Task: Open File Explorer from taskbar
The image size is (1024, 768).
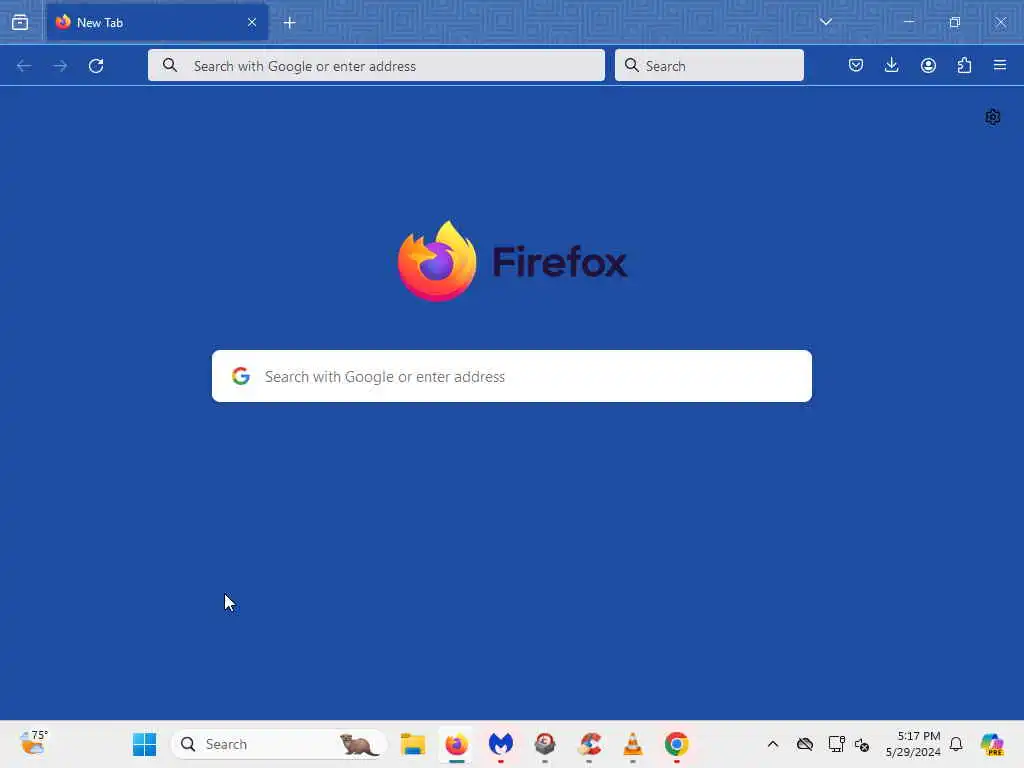Action: 413,744
